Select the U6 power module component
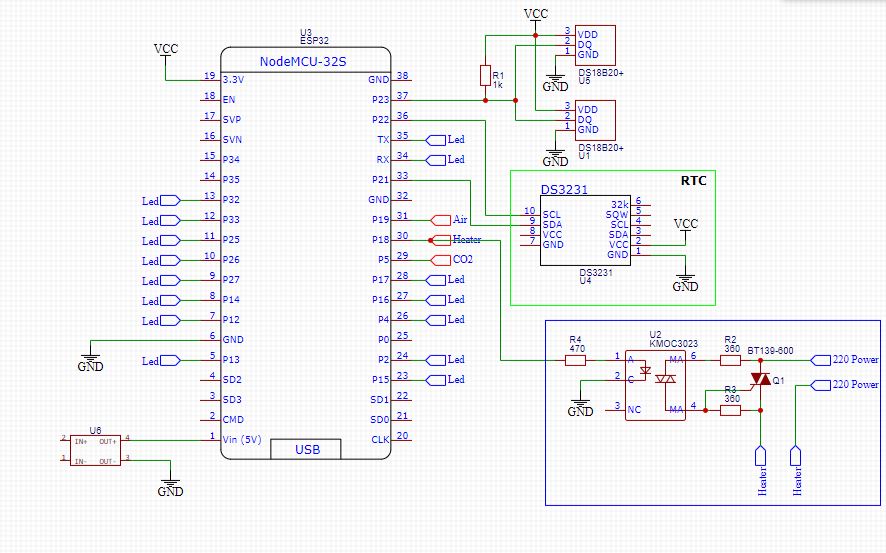 pos(95,449)
